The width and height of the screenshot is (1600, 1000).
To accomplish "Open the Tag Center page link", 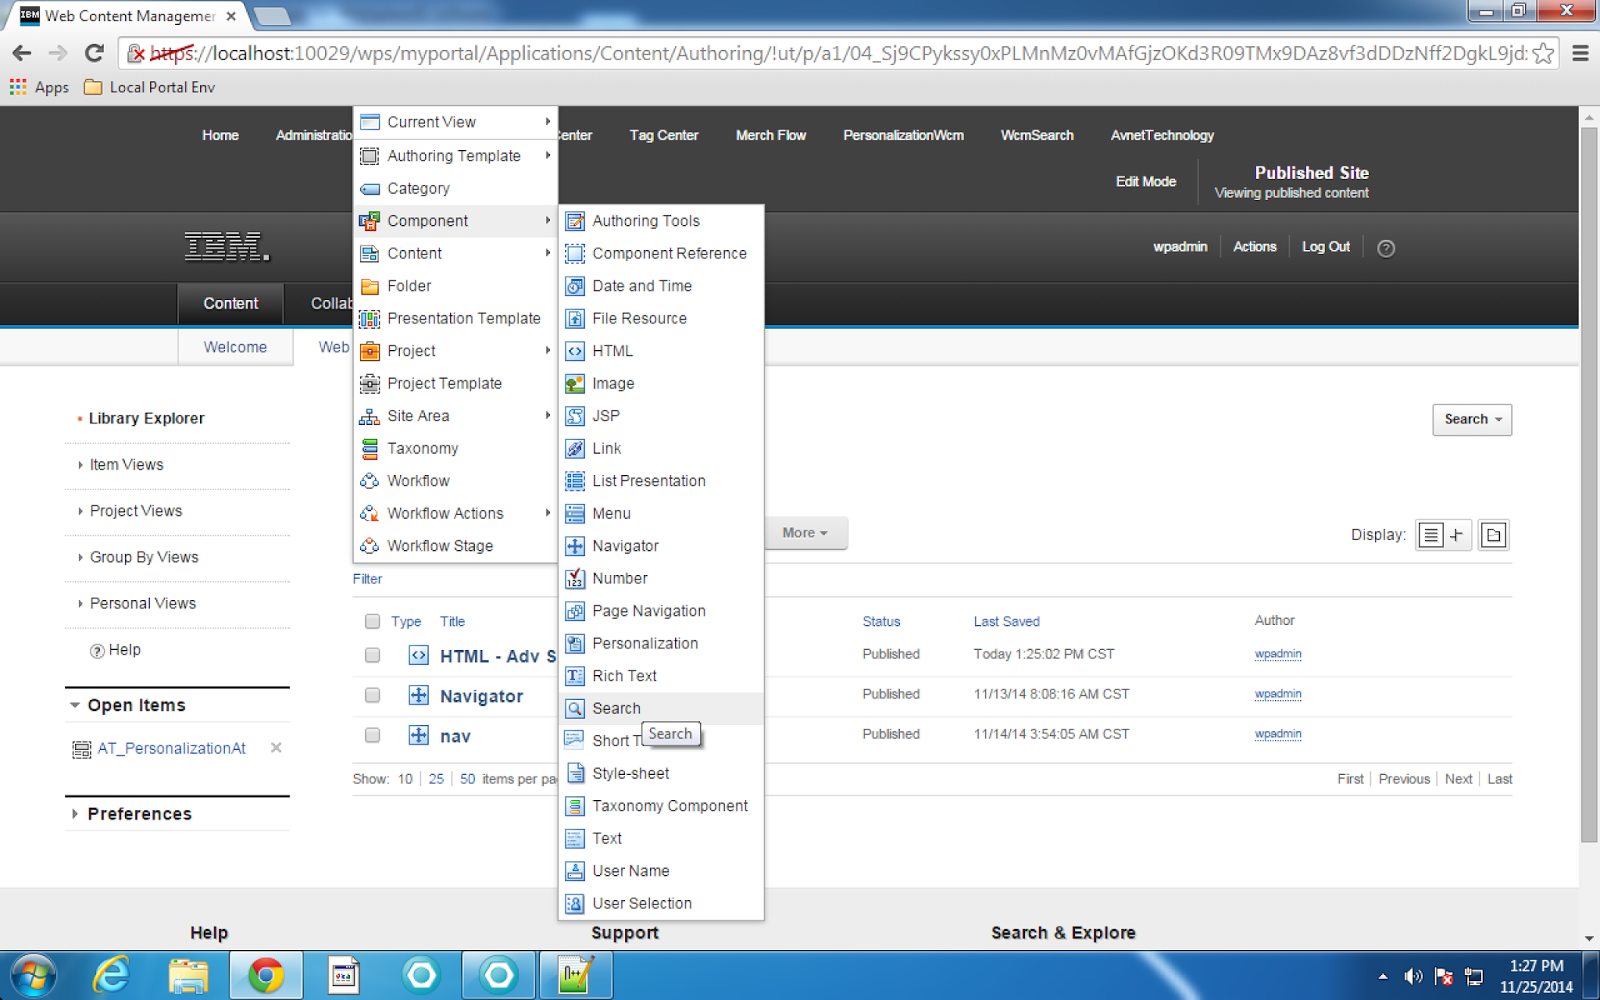I will (664, 135).
